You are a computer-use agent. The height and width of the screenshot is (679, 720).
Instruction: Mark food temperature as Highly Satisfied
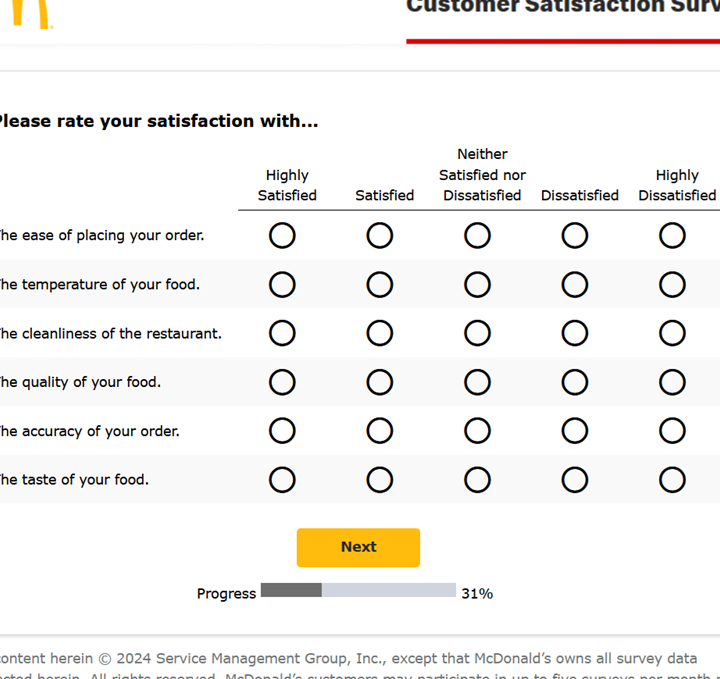point(282,285)
